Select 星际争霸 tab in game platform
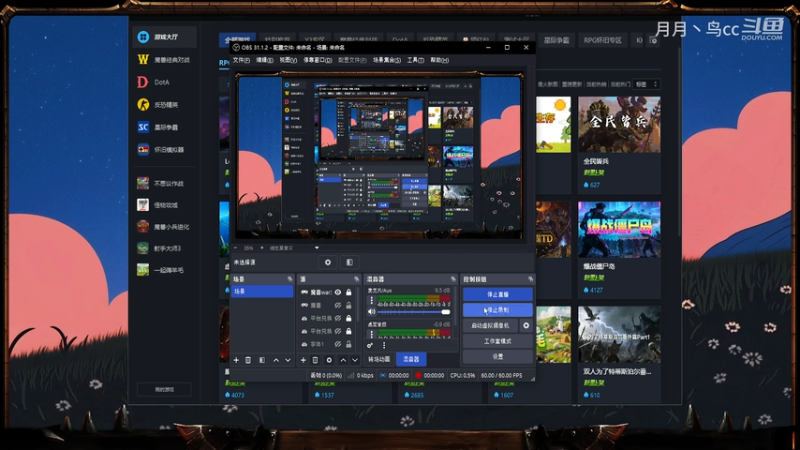800x450 pixels. pyautogui.click(x=556, y=40)
